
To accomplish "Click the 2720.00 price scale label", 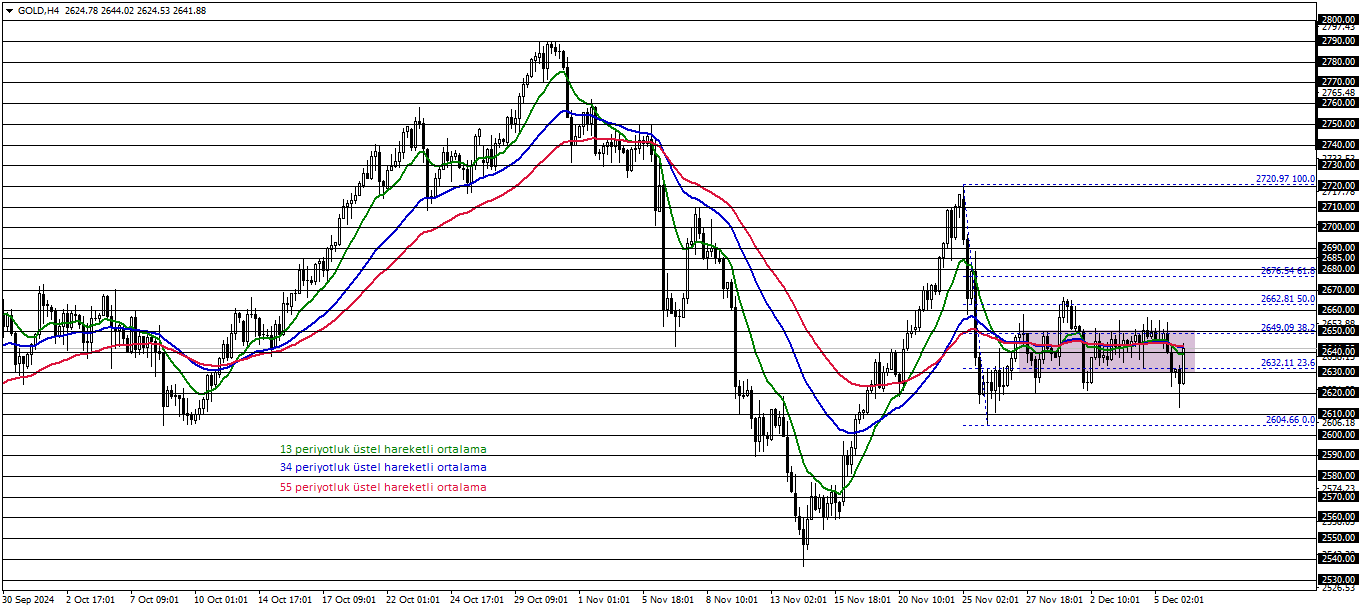I will (x=1338, y=186).
